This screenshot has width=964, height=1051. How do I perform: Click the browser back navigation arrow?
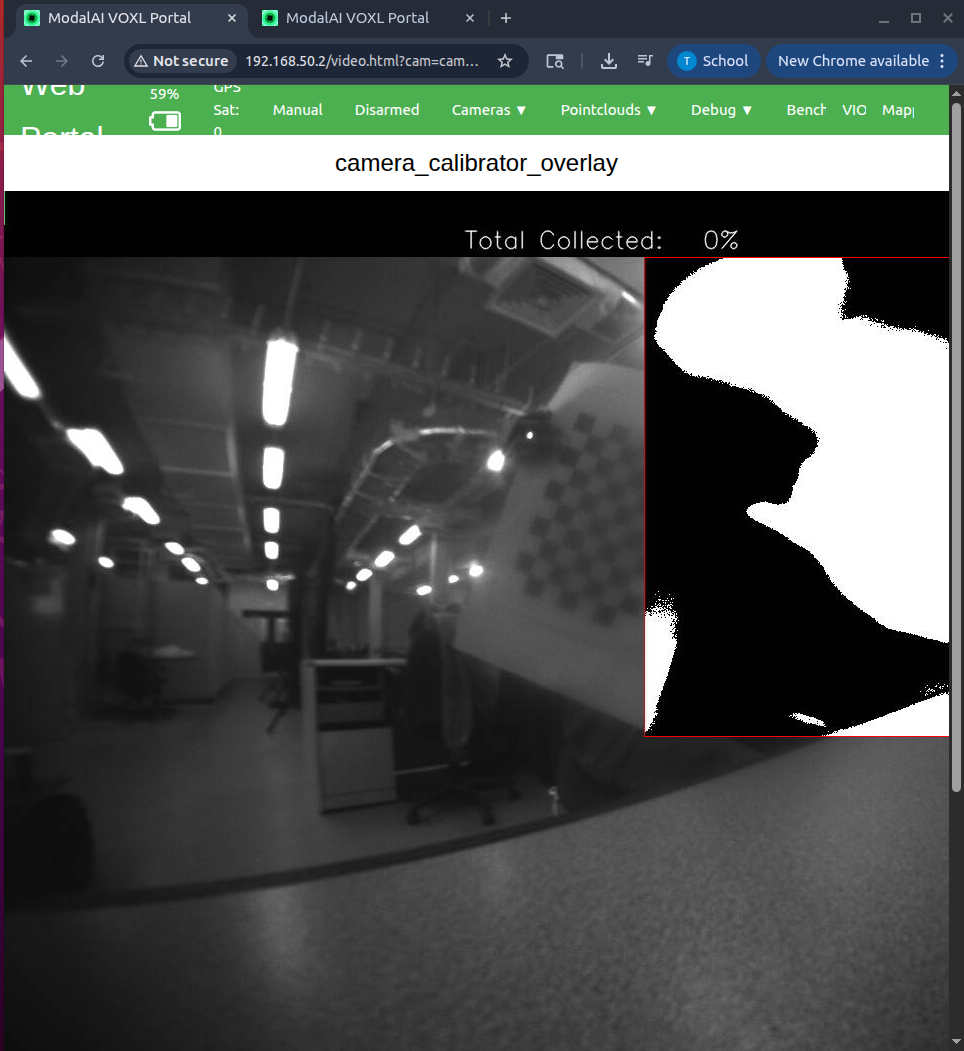tap(25, 61)
